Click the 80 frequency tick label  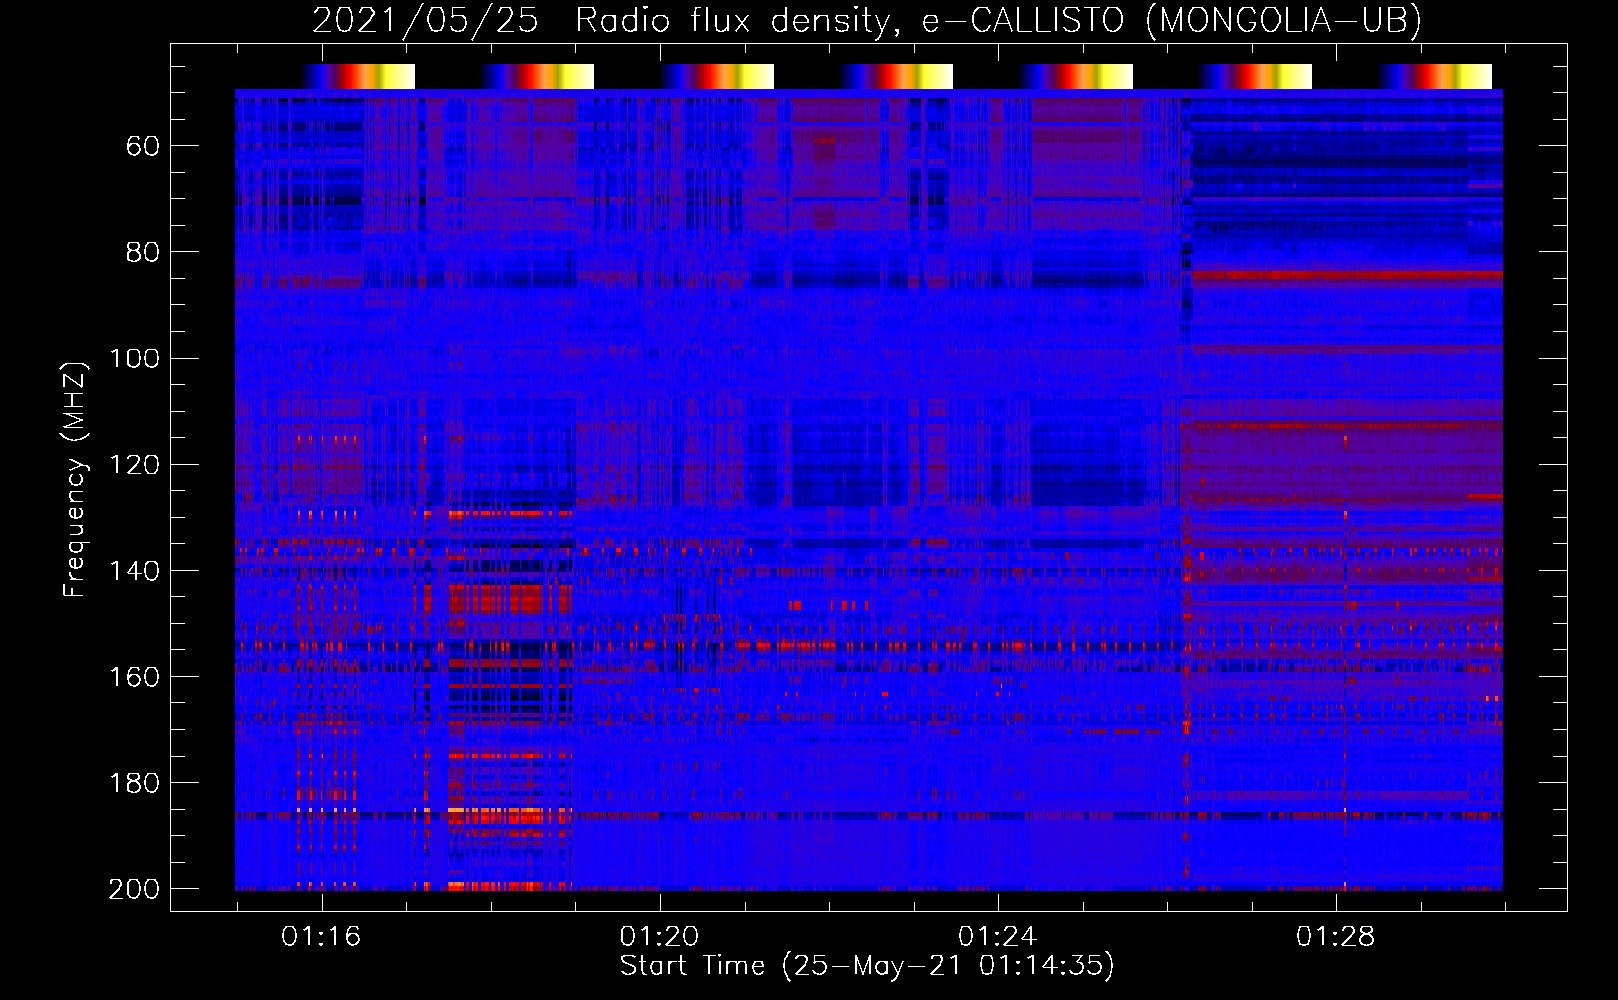point(142,252)
